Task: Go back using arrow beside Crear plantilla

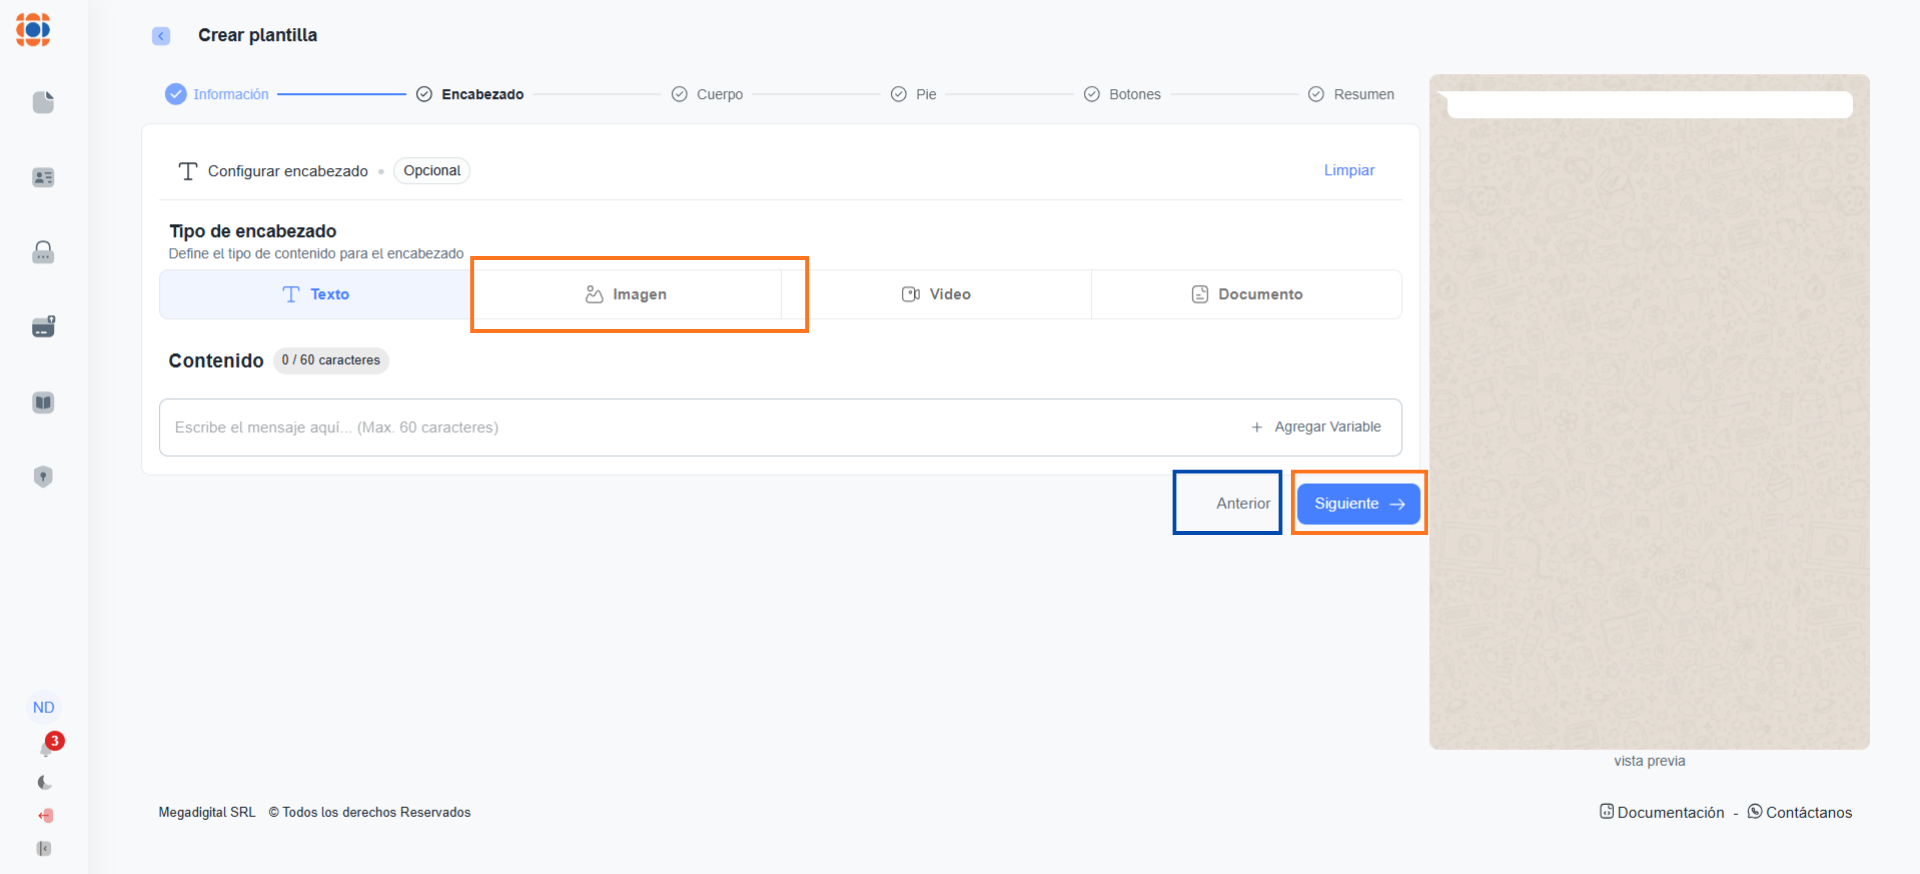Action: pos(161,36)
